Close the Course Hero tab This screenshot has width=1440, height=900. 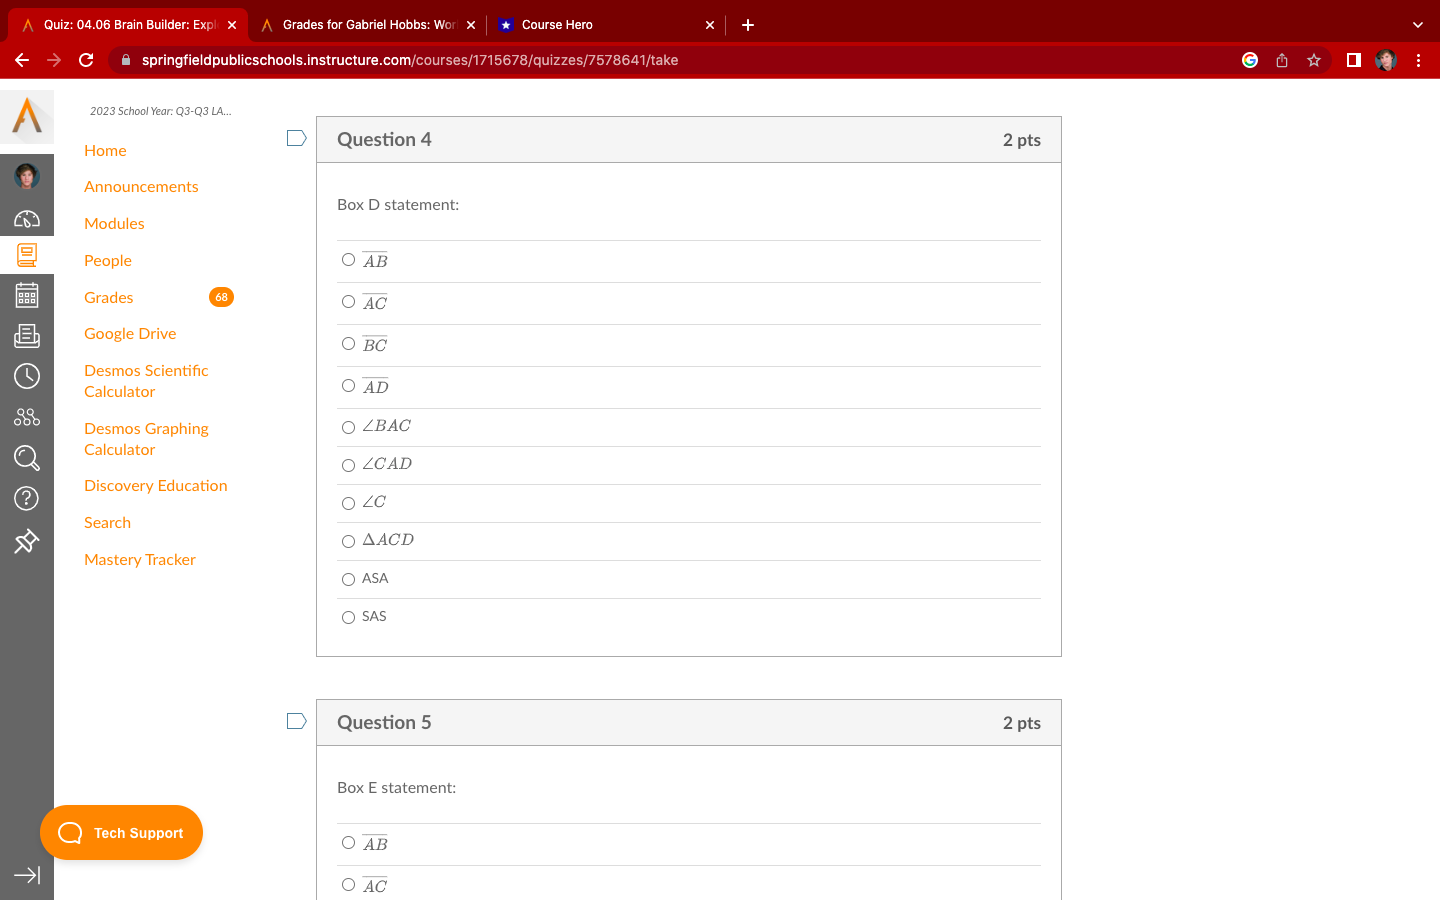point(710,25)
